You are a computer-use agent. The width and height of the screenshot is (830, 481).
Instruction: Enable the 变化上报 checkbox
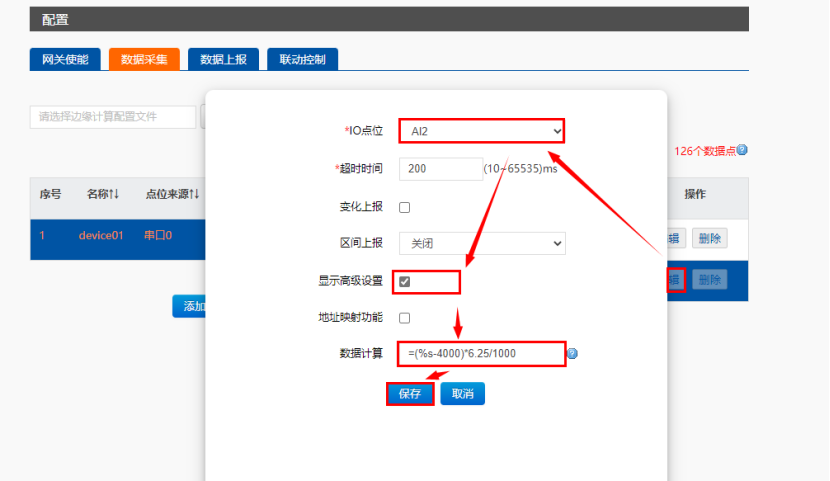(405, 207)
